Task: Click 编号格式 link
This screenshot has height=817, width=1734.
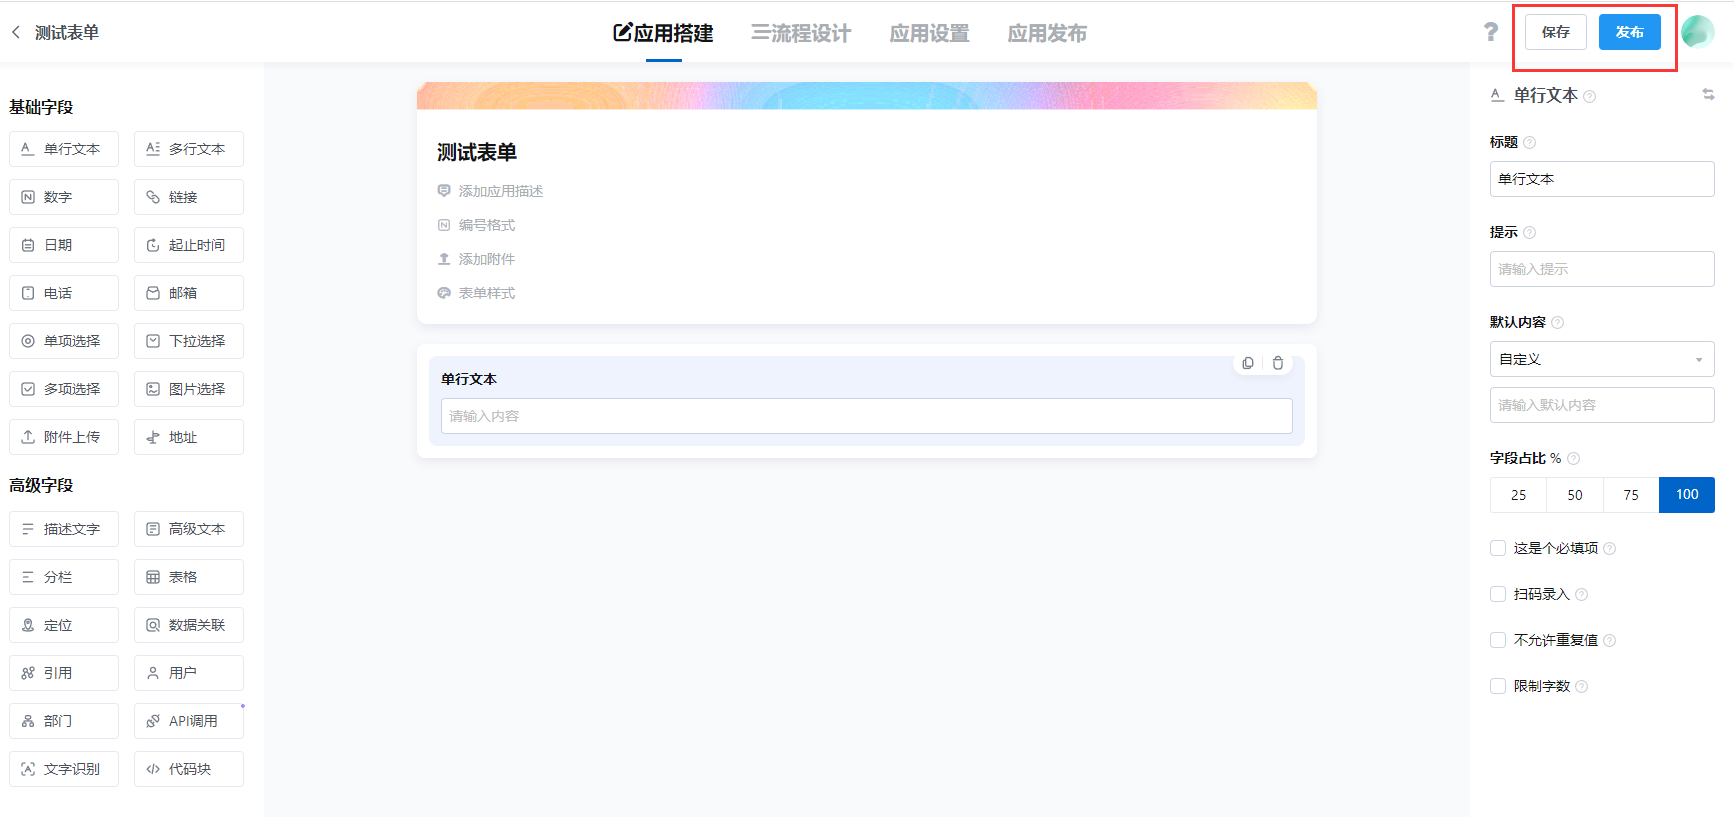Action: [476, 225]
